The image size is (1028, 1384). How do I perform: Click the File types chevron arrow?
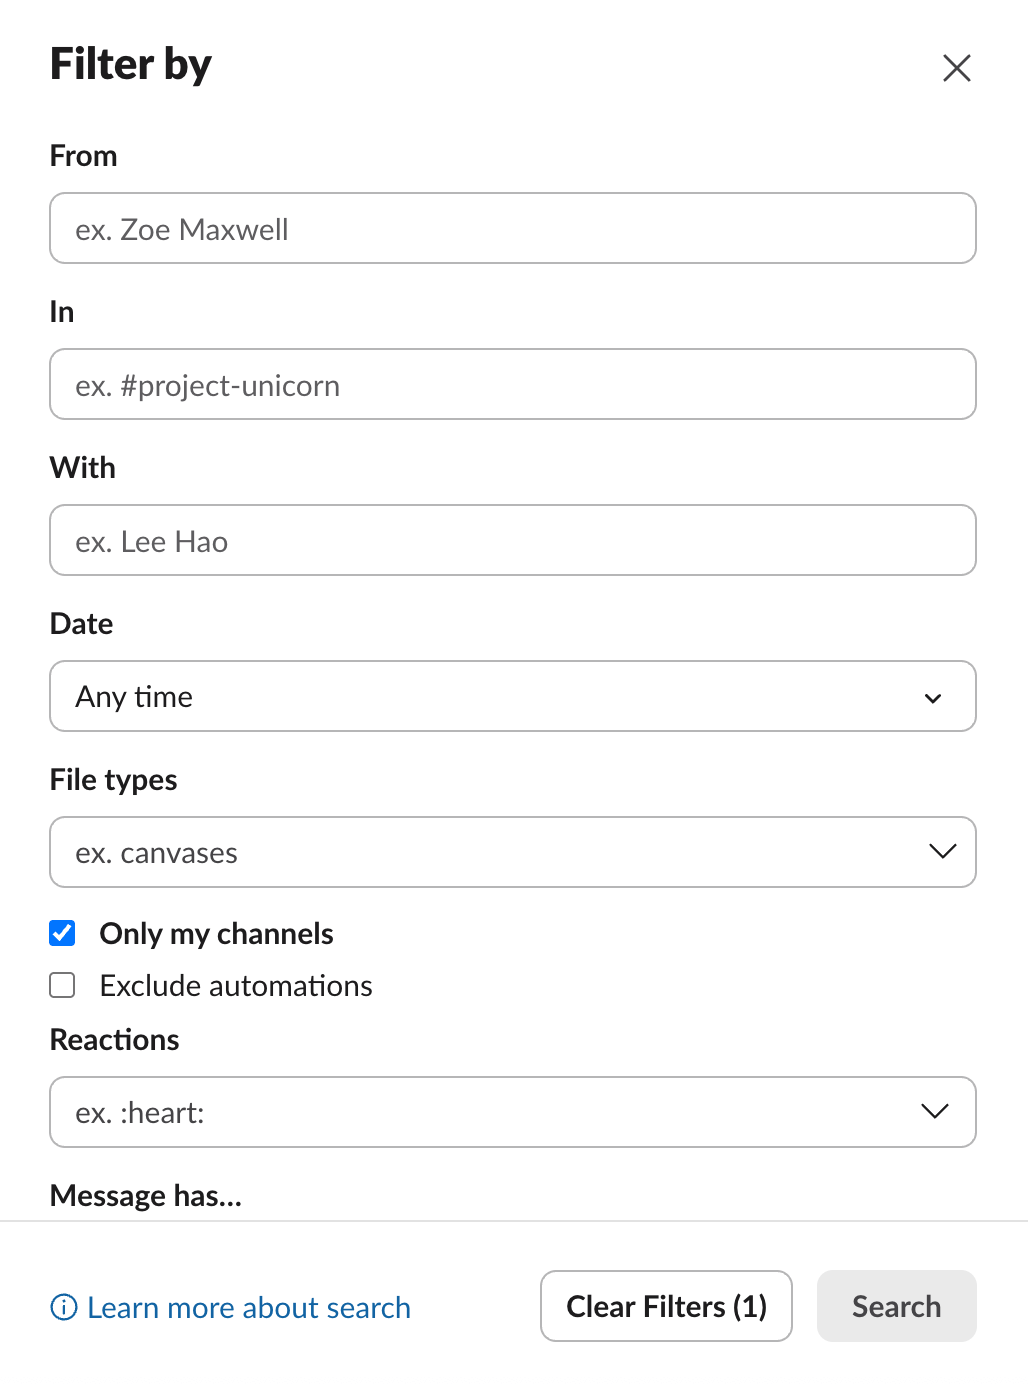coord(942,852)
